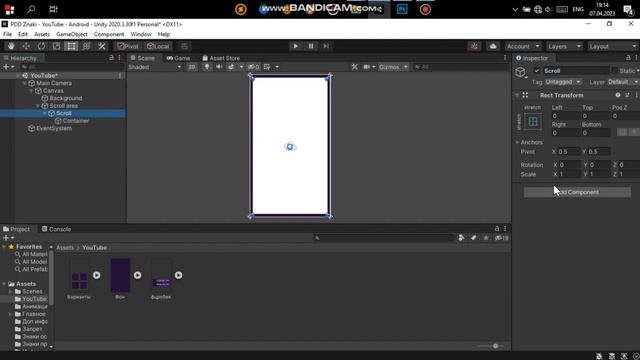This screenshot has height=360, width=640.
Task: Click the Add Component button
Action: tap(577, 192)
